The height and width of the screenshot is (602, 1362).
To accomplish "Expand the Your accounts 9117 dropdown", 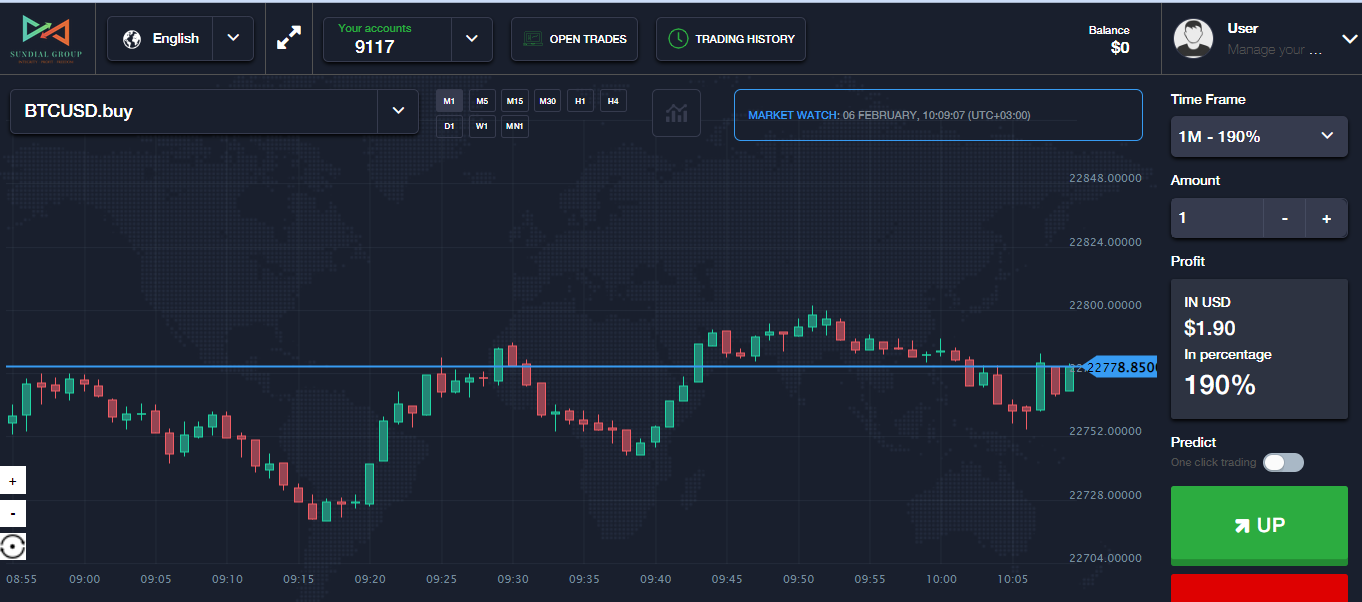I will [471, 39].
